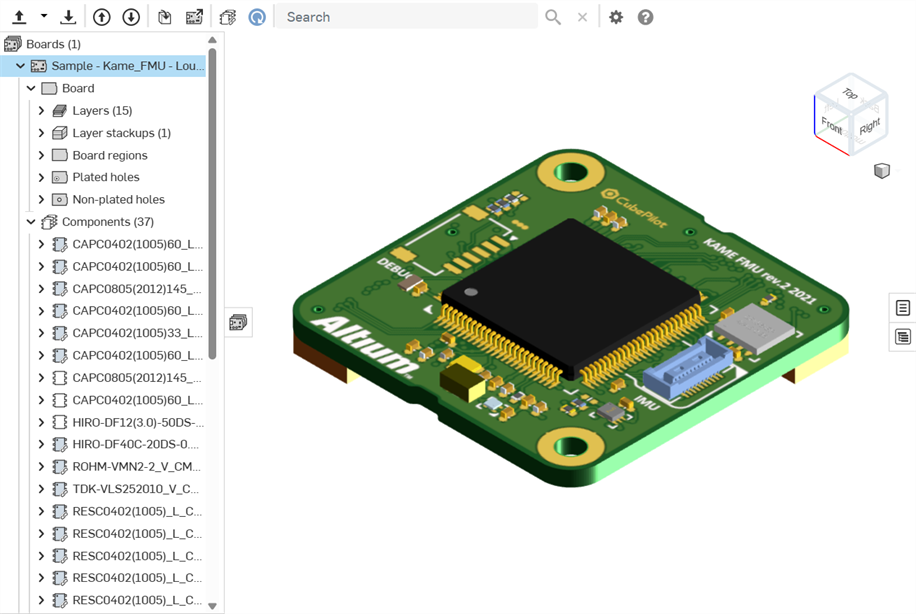The height and width of the screenshot is (614, 916).
Task: Download the design source files
Action: [x=68, y=17]
